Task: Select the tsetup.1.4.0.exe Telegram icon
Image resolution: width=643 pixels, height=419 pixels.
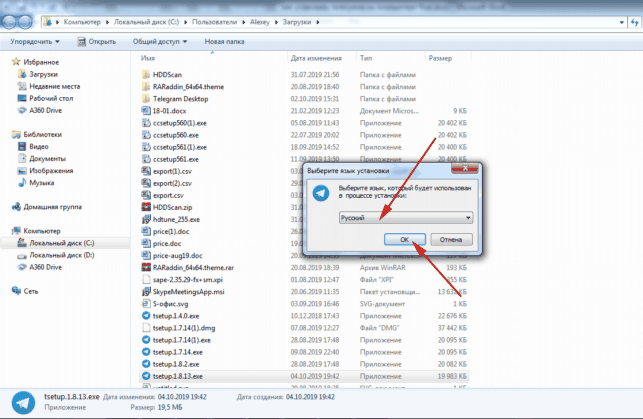Action: (146, 316)
